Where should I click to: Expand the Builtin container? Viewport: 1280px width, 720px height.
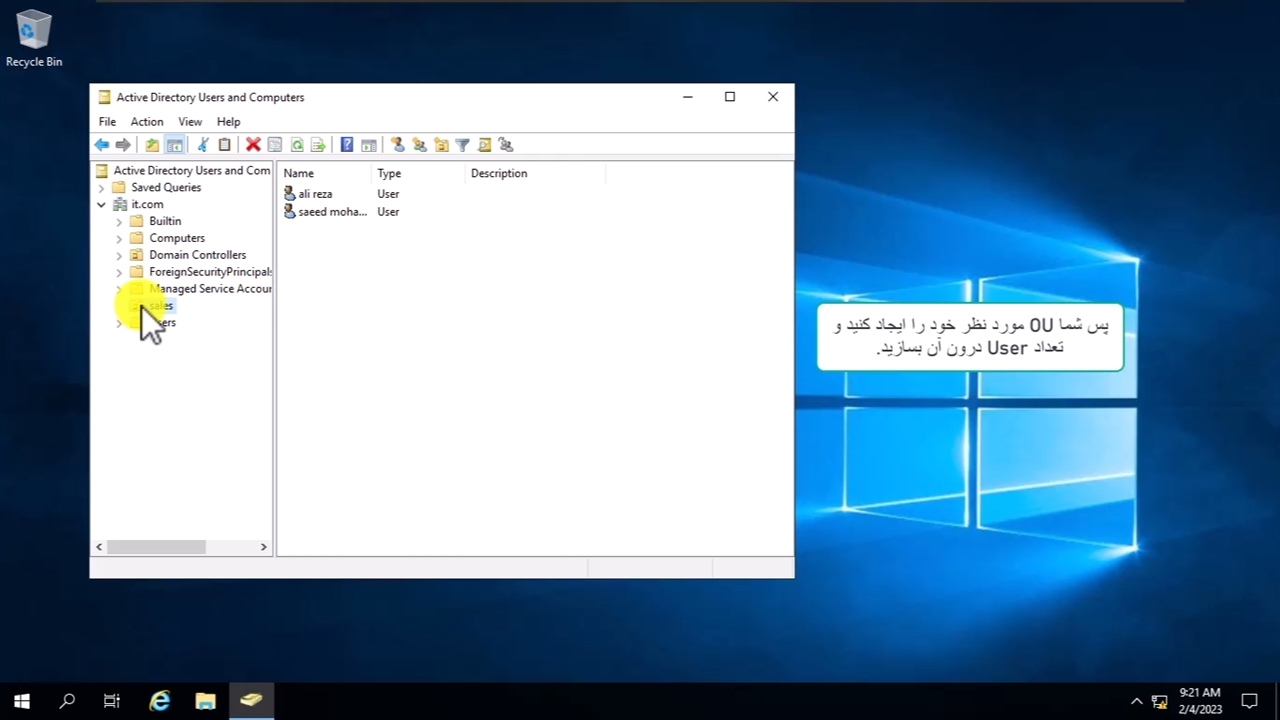[x=119, y=221]
